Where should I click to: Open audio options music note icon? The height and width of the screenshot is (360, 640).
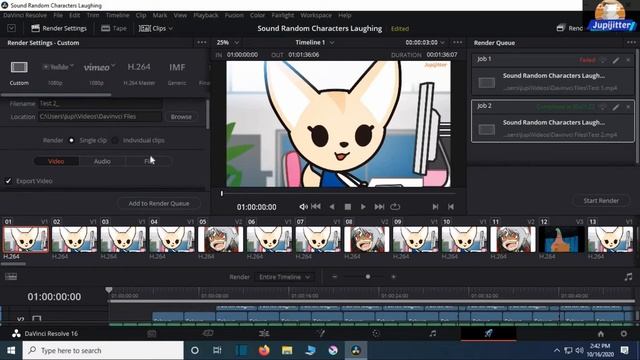point(628,277)
